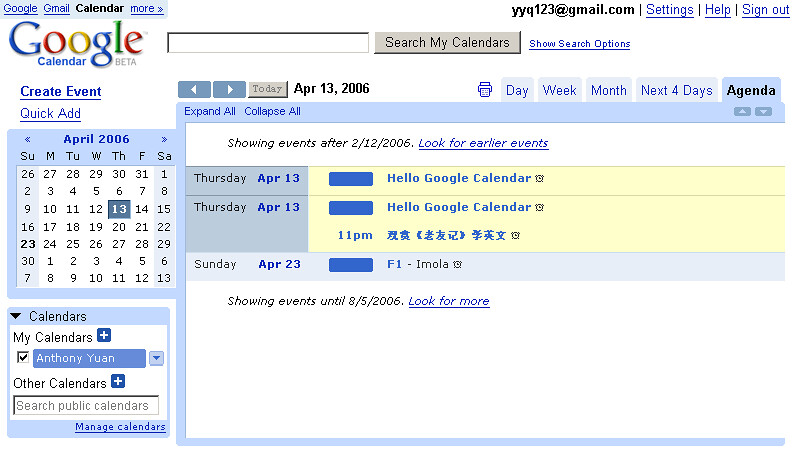Screen dimensions: 792x453
Task: Toggle the Anthony Yuan calendar checkbox
Action: click(23, 358)
